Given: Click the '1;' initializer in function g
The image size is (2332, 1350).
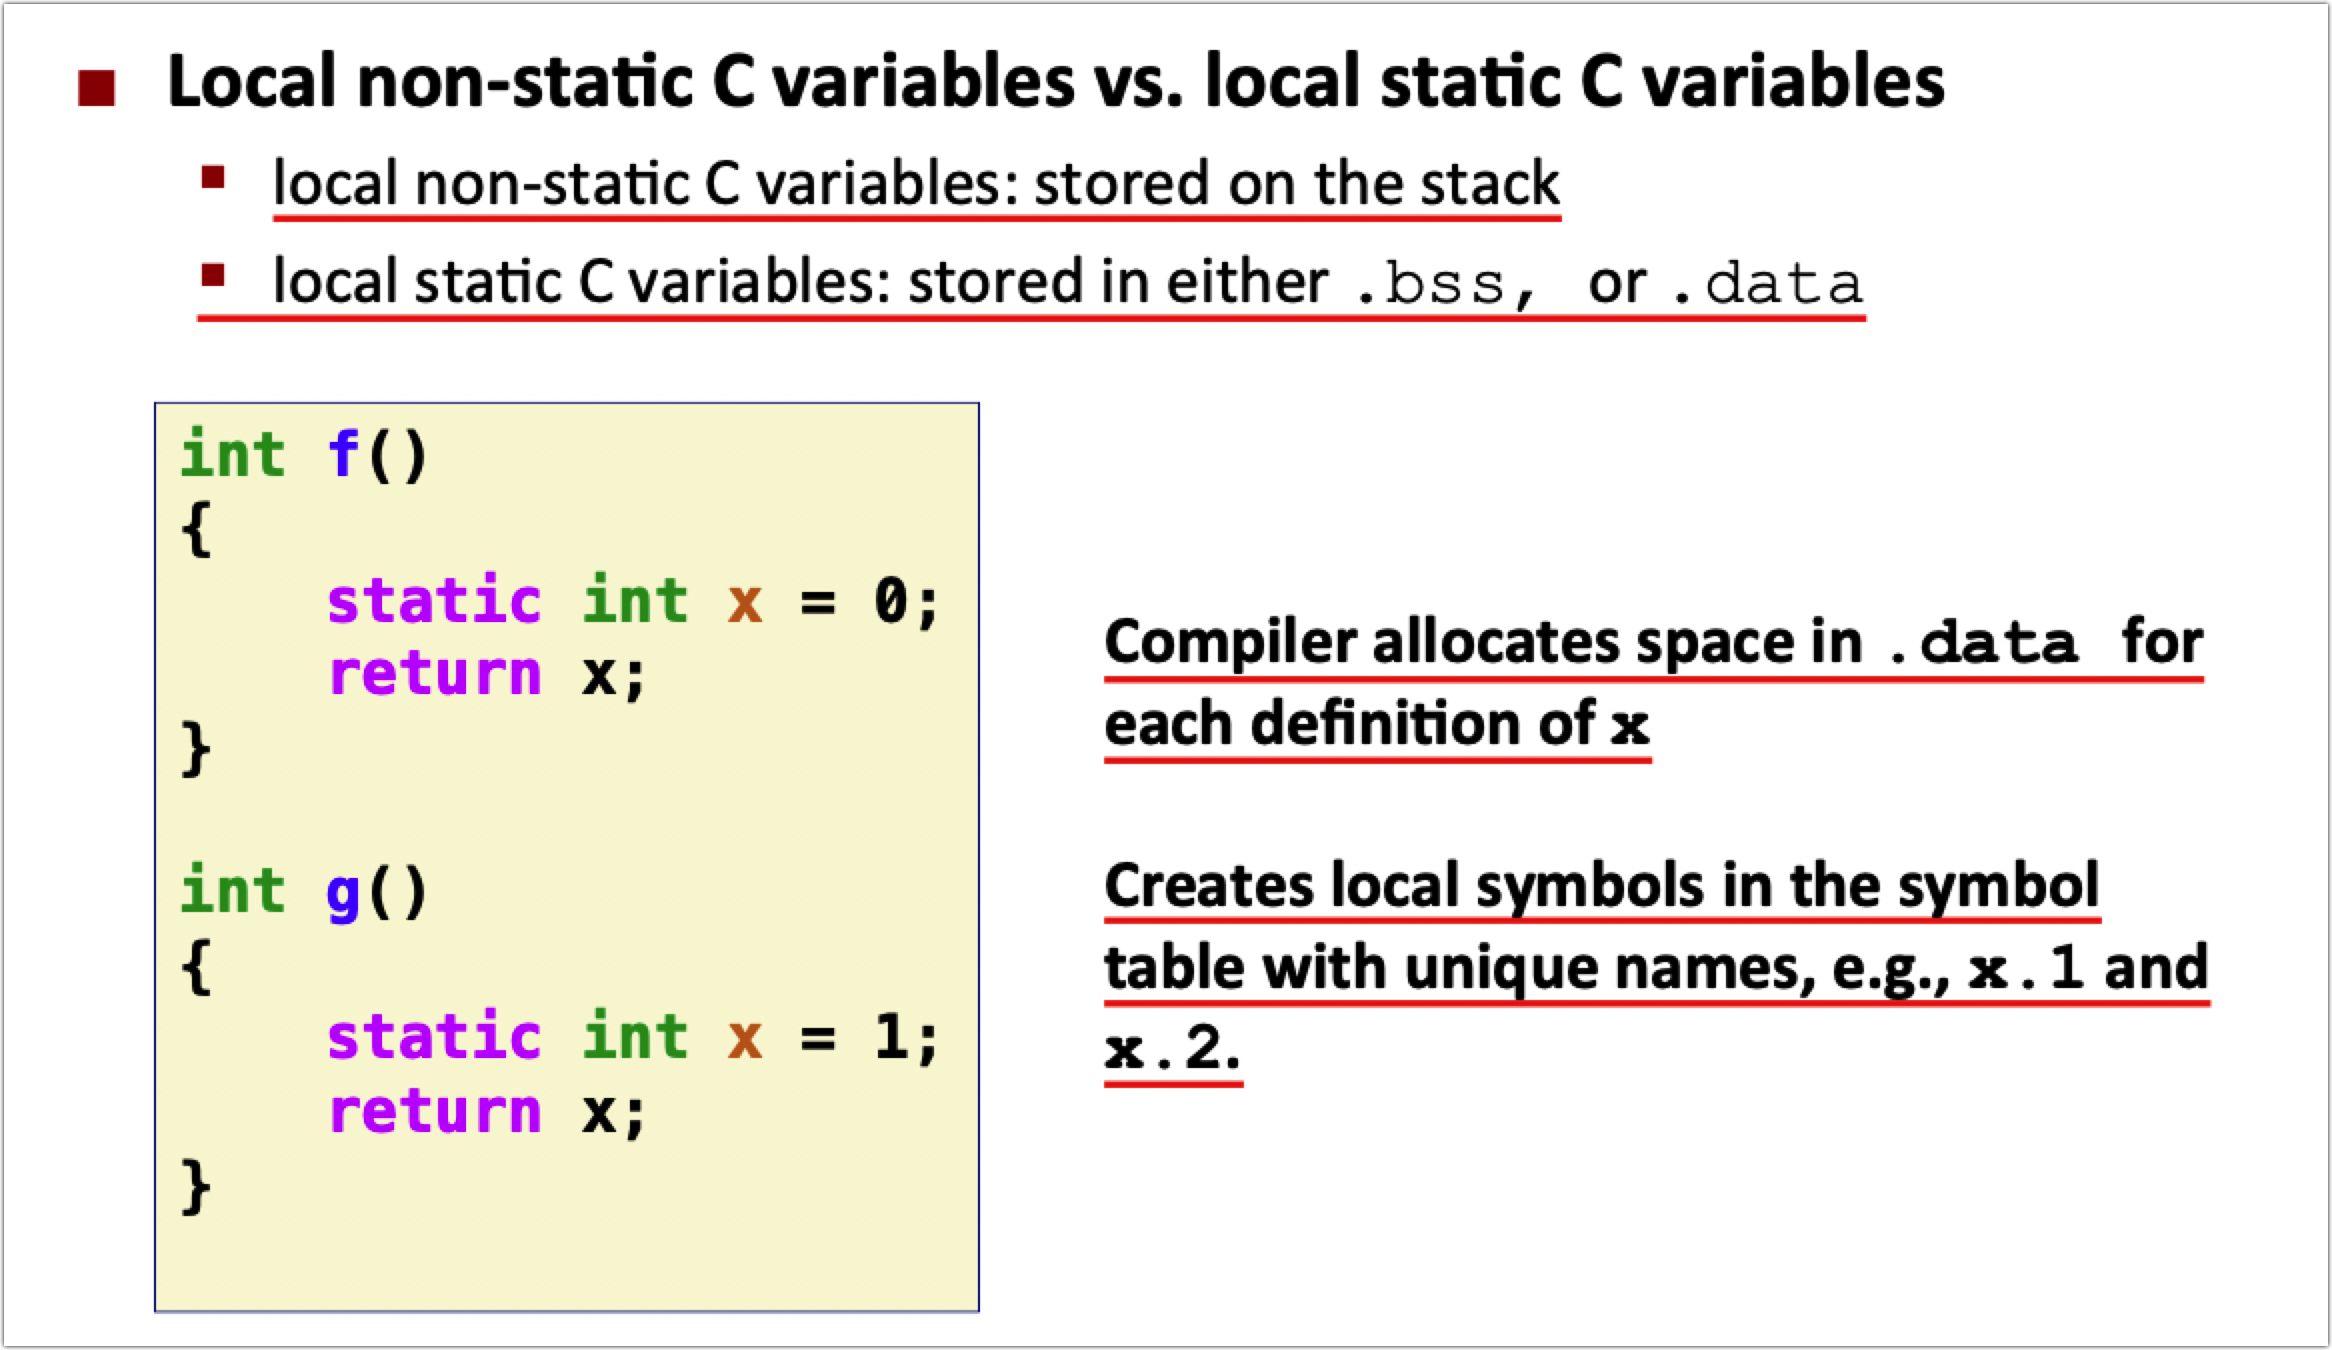Looking at the screenshot, I should tap(905, 1037).
